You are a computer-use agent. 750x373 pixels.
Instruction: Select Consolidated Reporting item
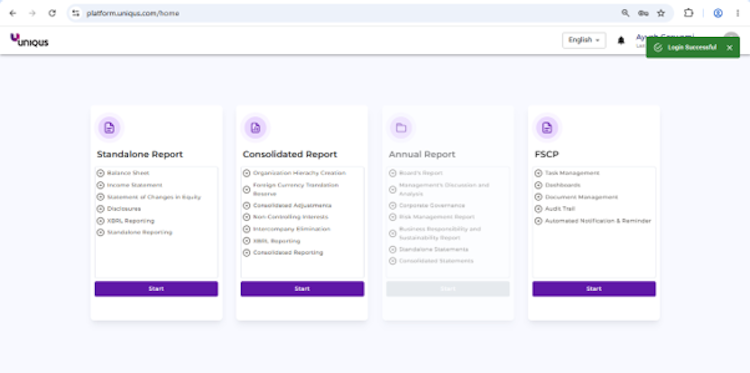[x=288, y=252]
